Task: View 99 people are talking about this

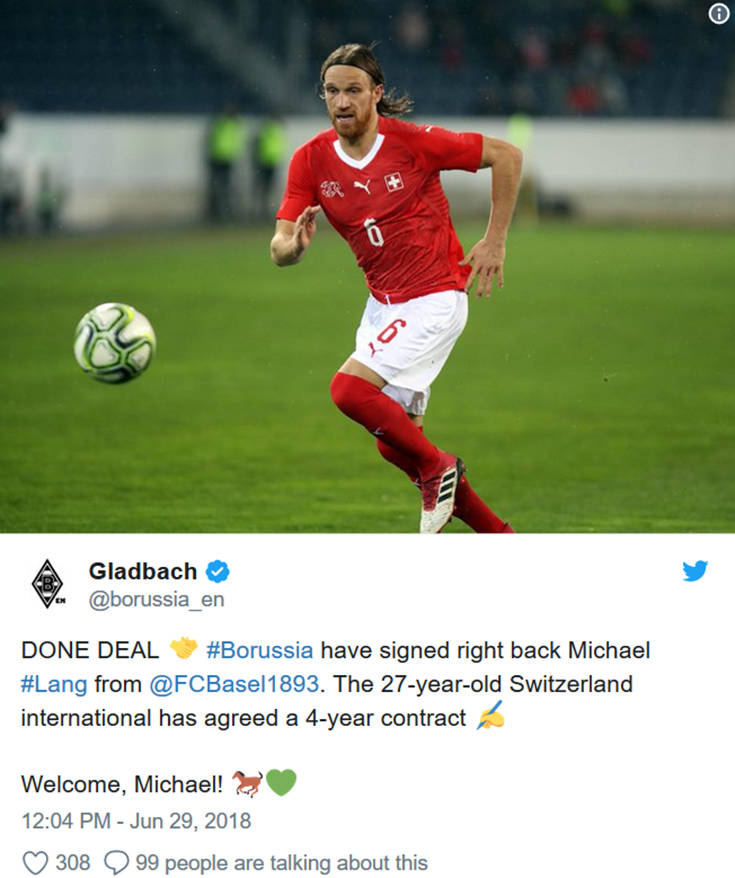Action: [282, 863]
